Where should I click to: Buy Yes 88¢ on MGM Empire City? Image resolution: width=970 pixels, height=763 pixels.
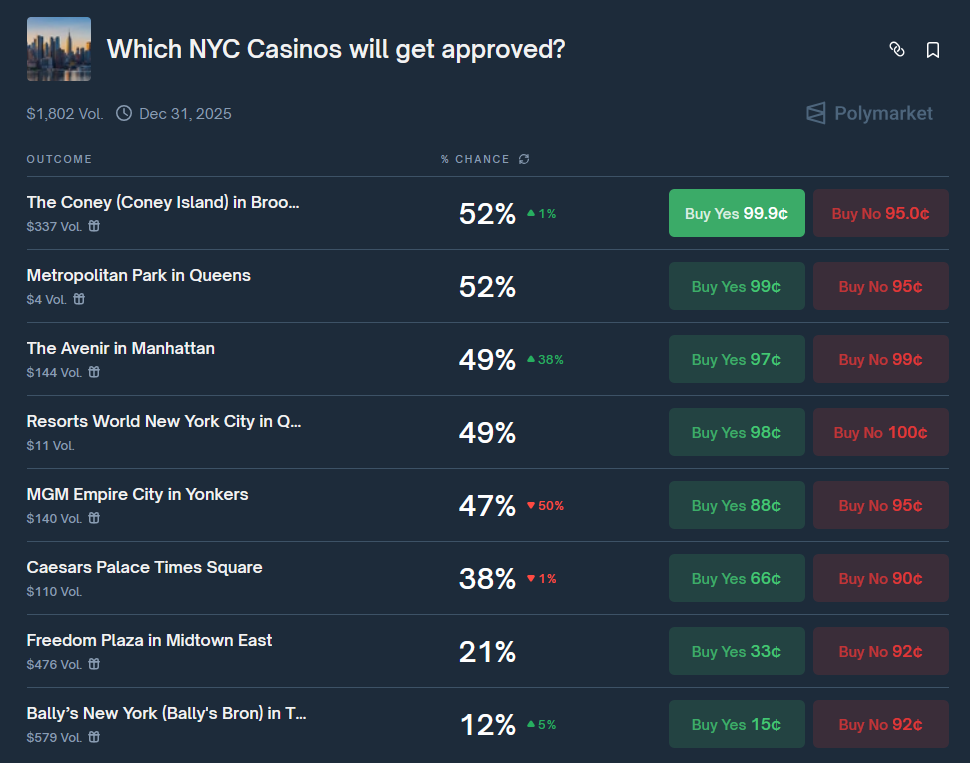click(x=736, y=505)
